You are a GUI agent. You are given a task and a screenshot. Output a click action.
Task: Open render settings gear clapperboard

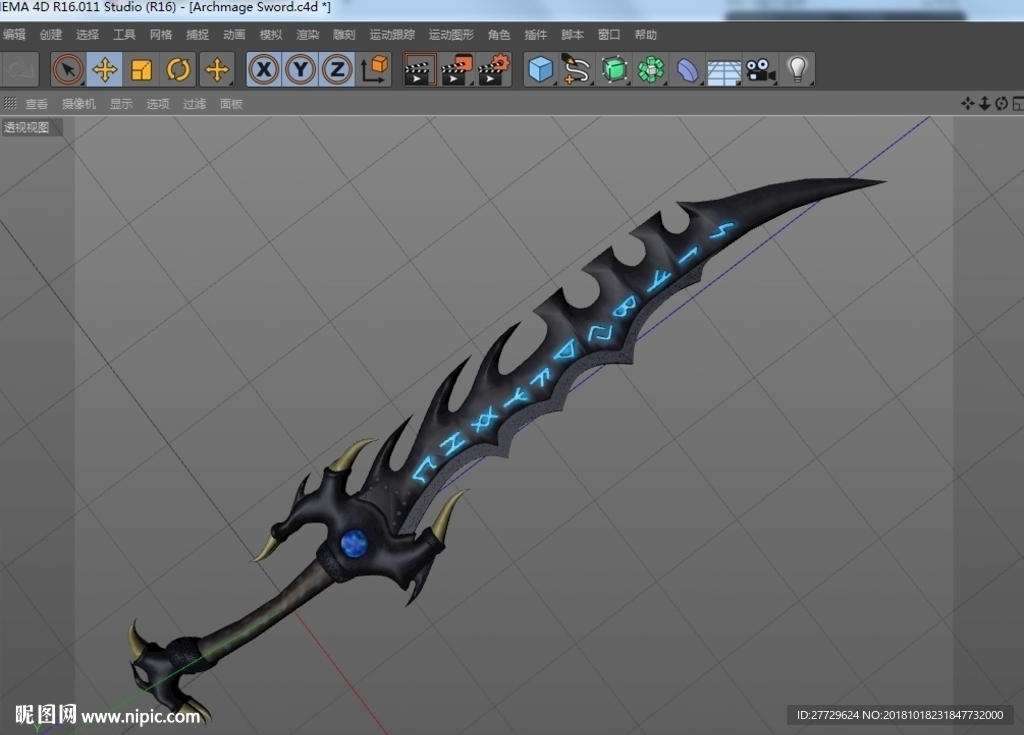click(x=494, y=70)
